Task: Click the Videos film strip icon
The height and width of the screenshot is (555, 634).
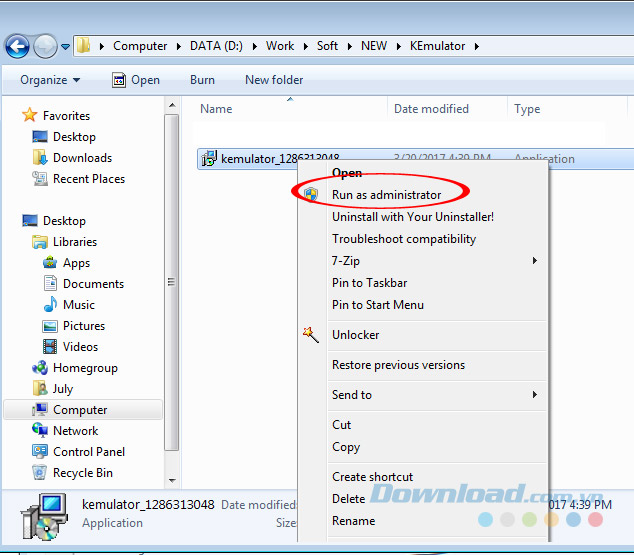Action: (x=50, y=346)
